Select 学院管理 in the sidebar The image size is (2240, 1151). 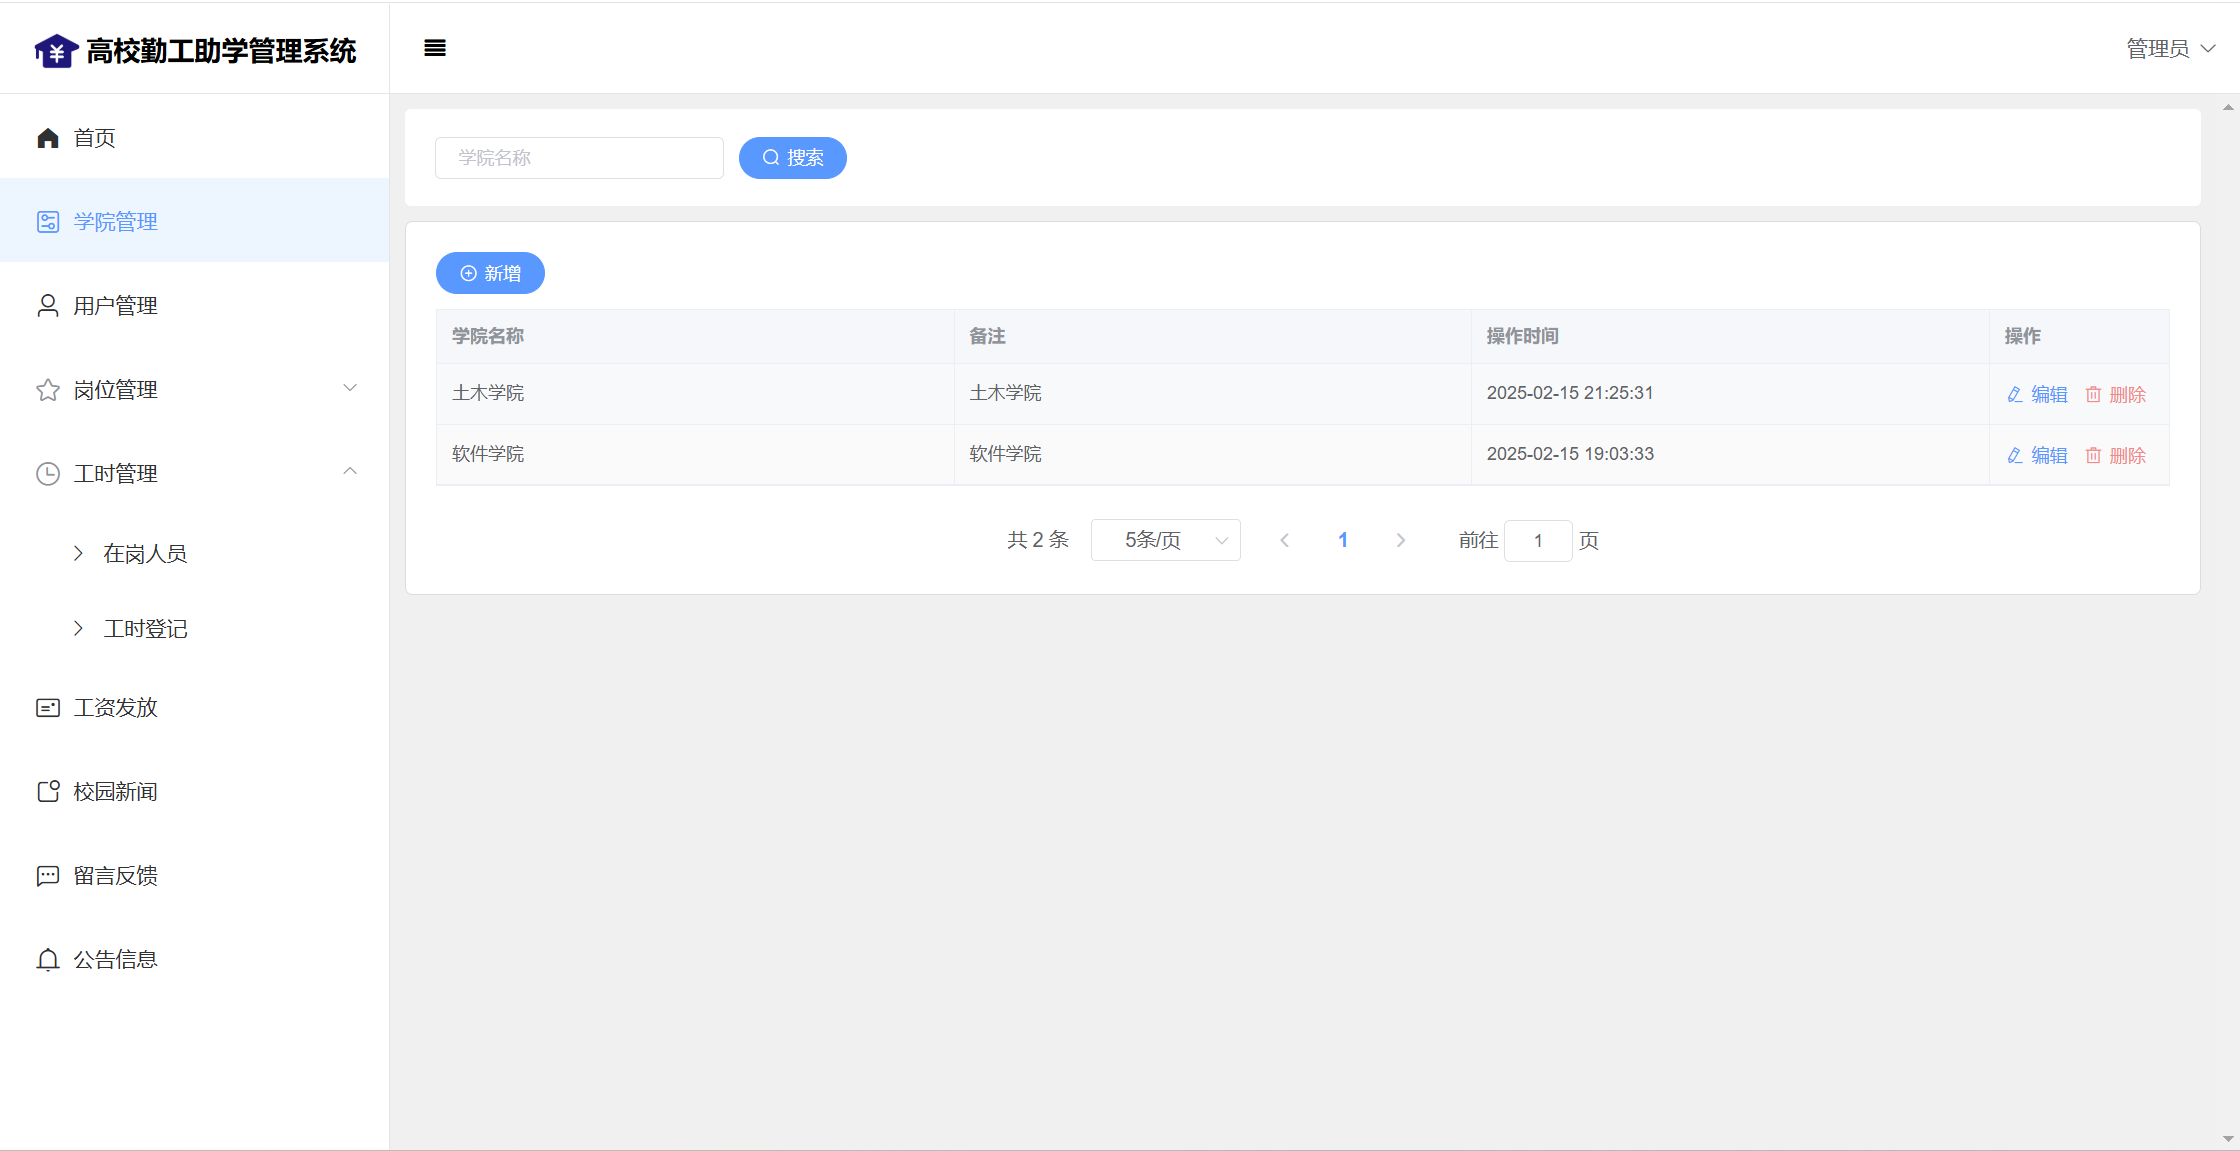[115, 222]
